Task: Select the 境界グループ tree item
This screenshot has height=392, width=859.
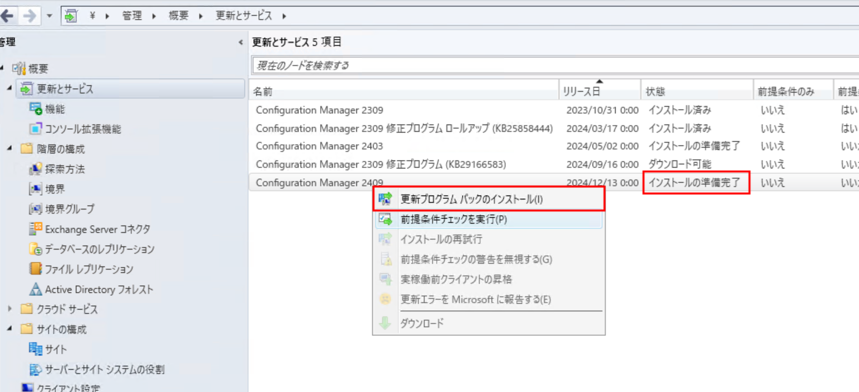Action: (70, 209)
